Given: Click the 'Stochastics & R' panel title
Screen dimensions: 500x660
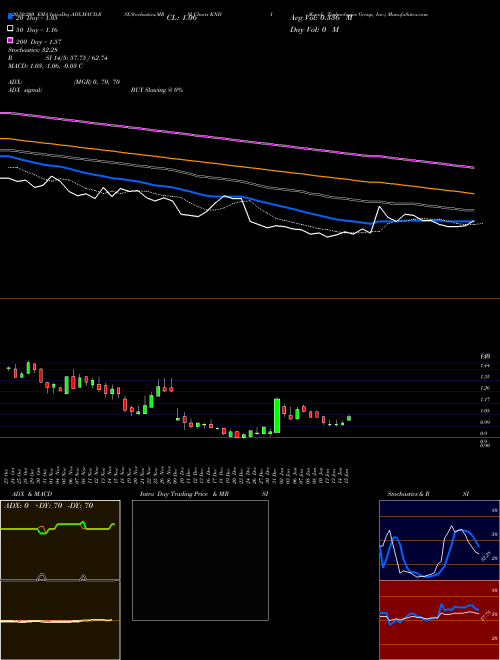Looking at the screenshot, I should (x=408, y=494).
